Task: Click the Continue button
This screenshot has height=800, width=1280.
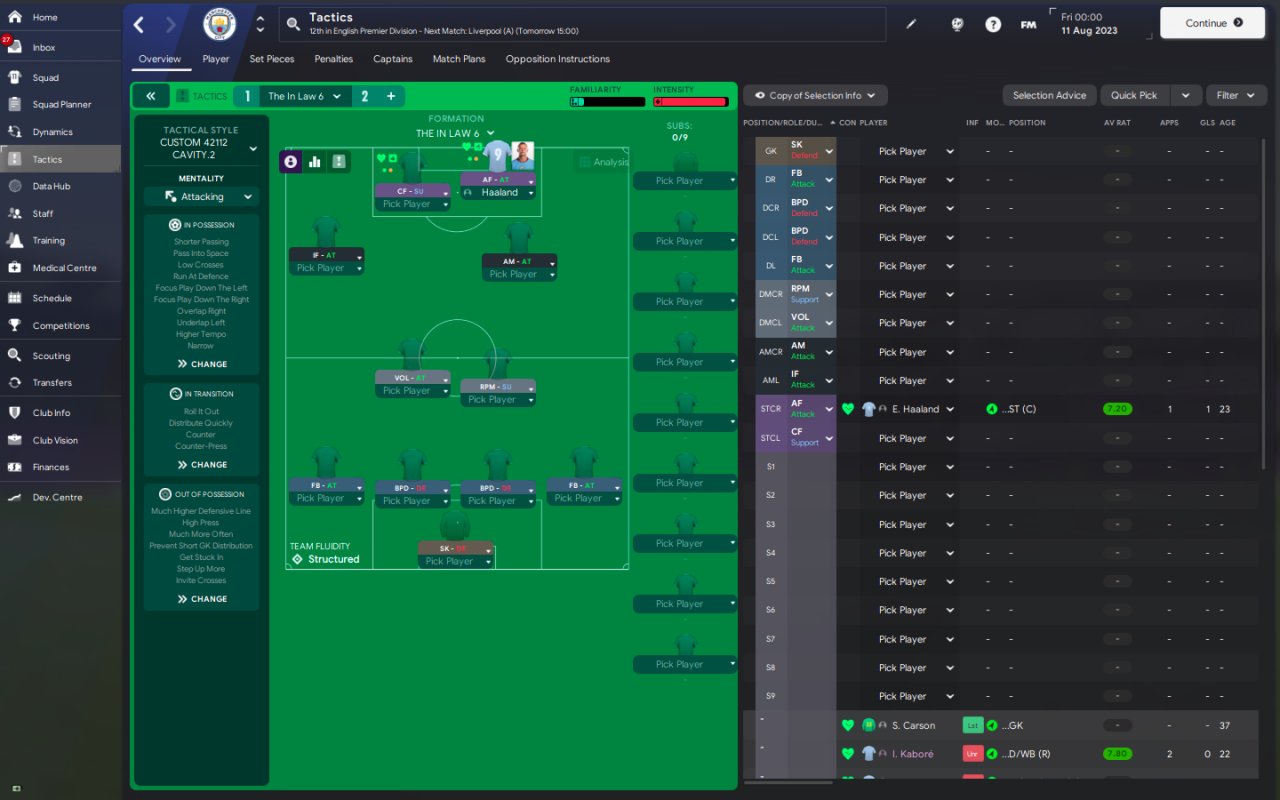Action: pos(1213,23)
